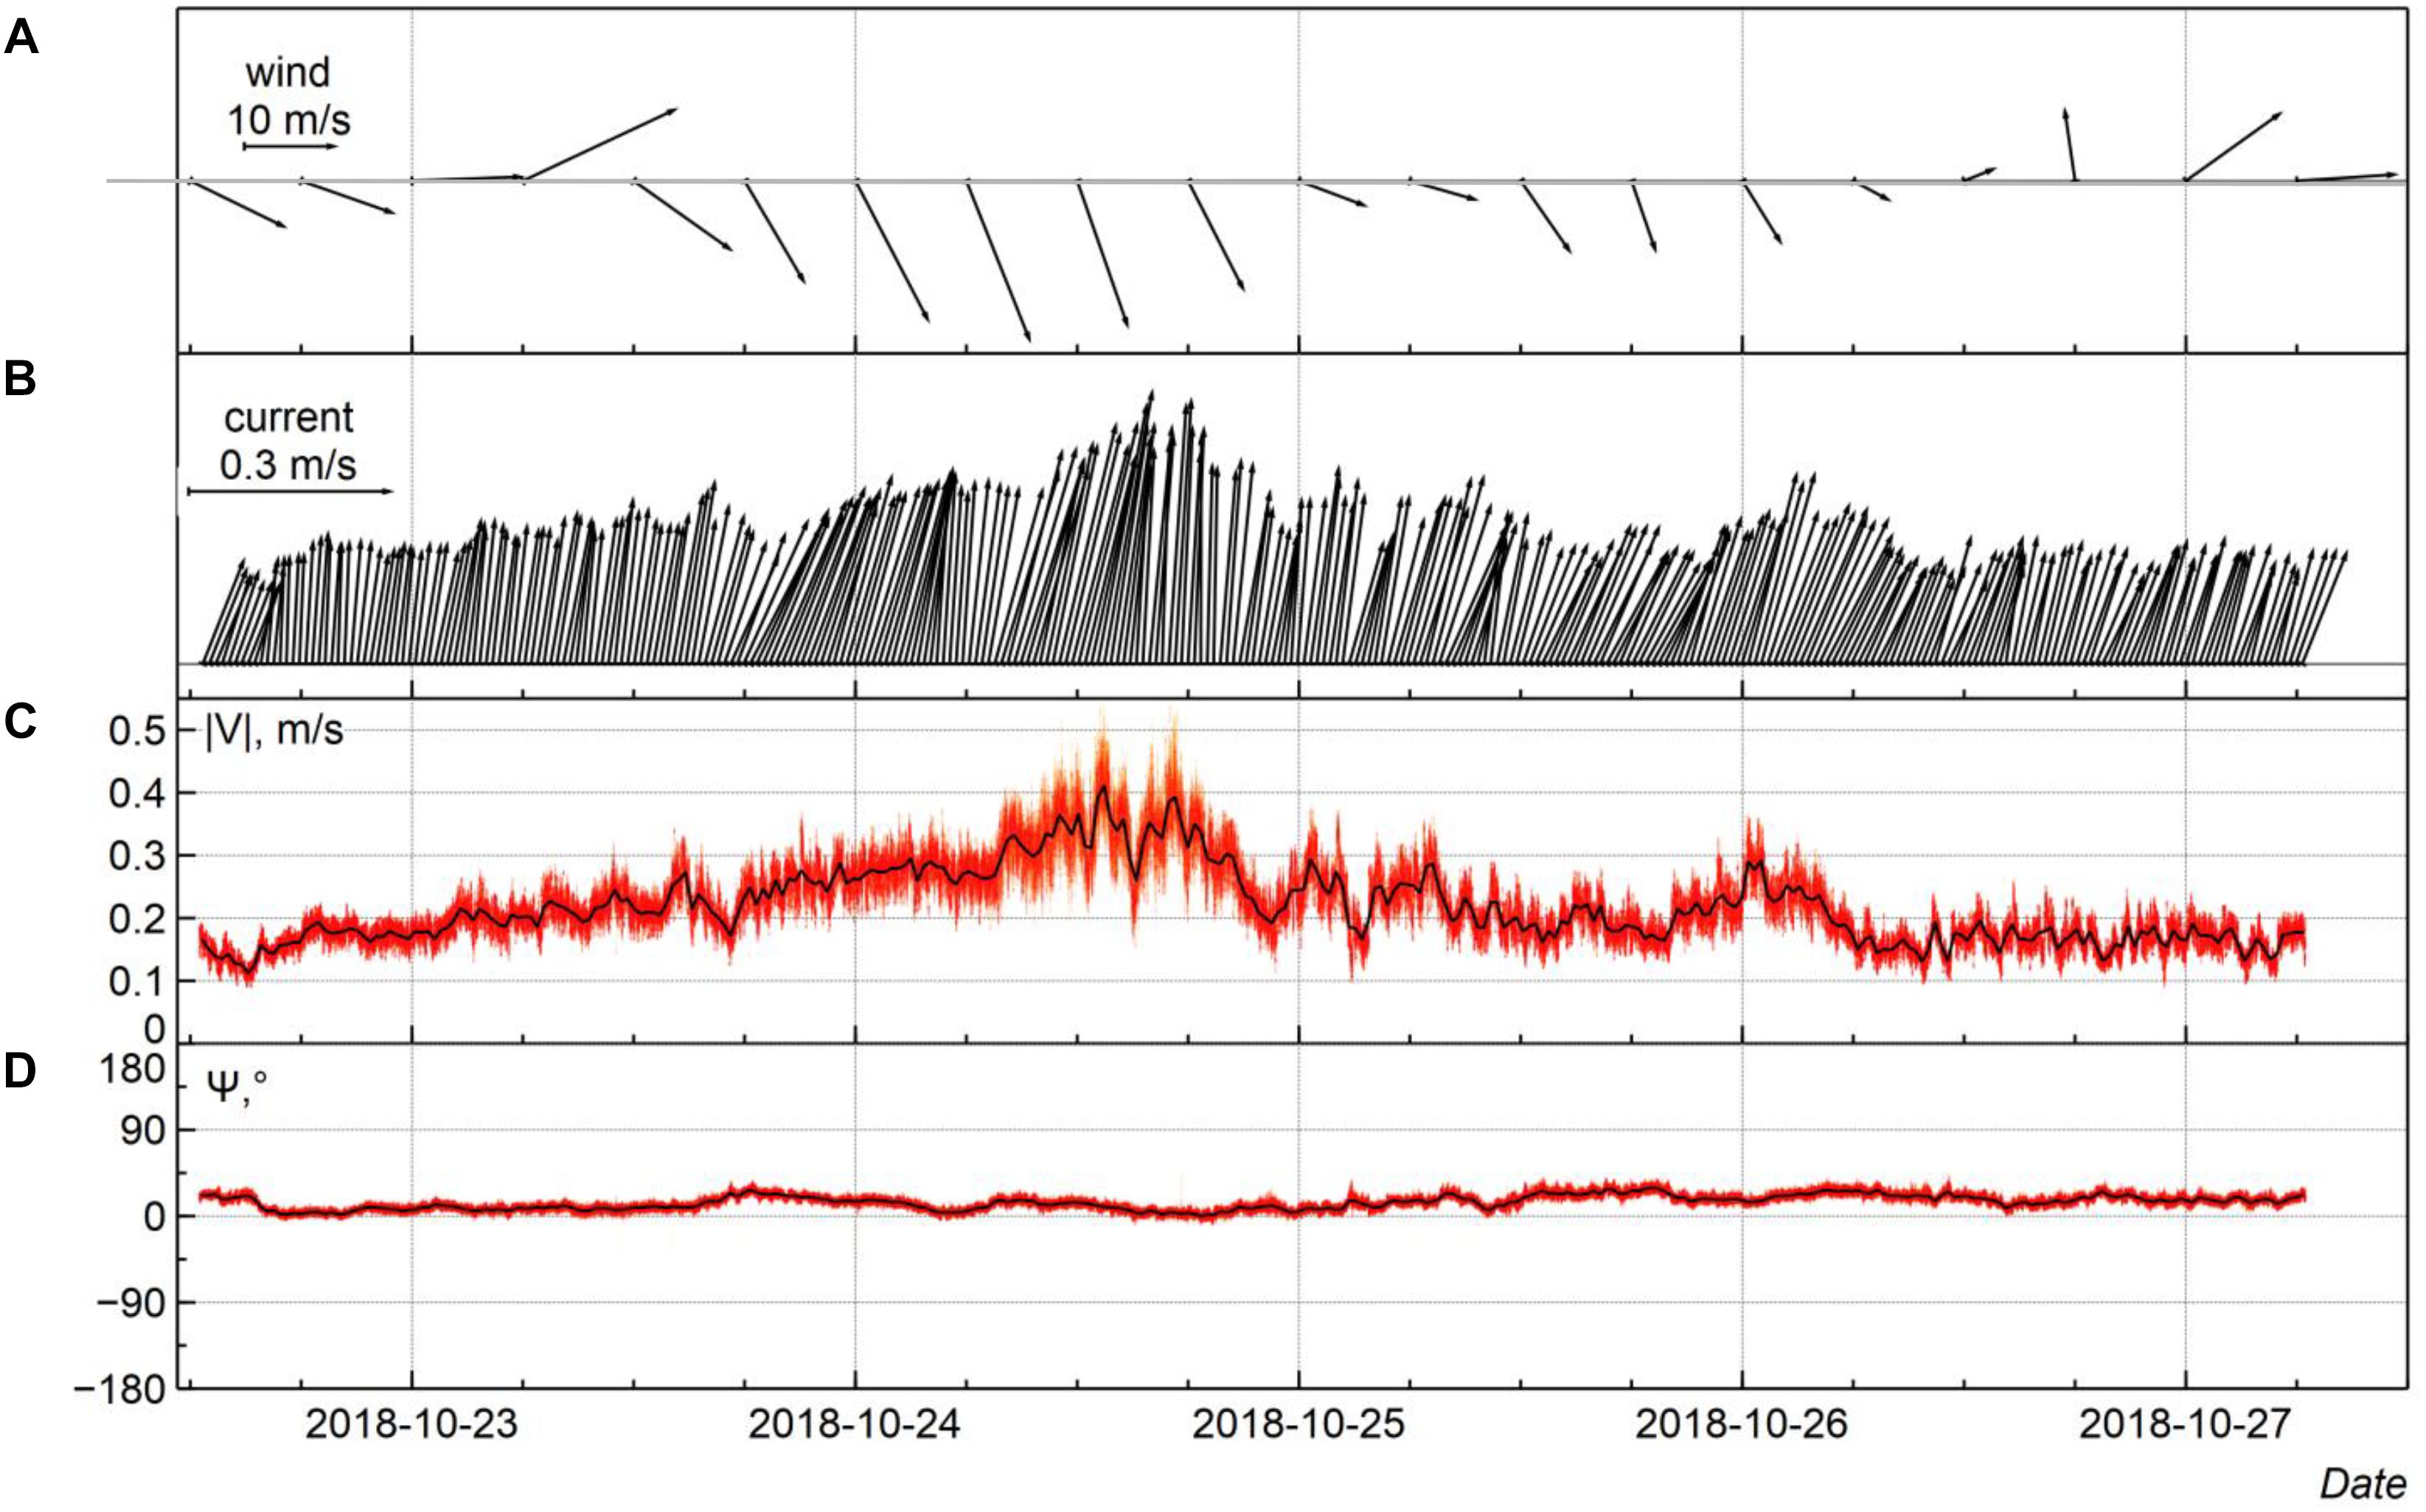Click the date label 2018-10-27
2426x1512 pixels.
(2185, 1423)
